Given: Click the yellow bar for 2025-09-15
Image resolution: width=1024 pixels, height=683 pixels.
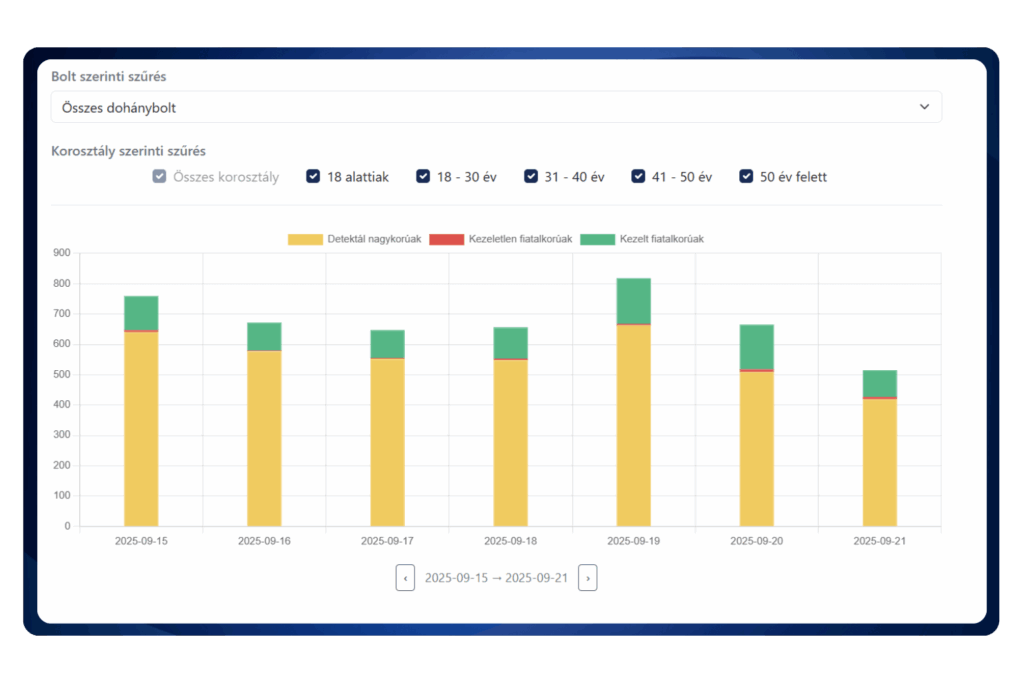Looking at the screenshot, I should coord(141,430).
